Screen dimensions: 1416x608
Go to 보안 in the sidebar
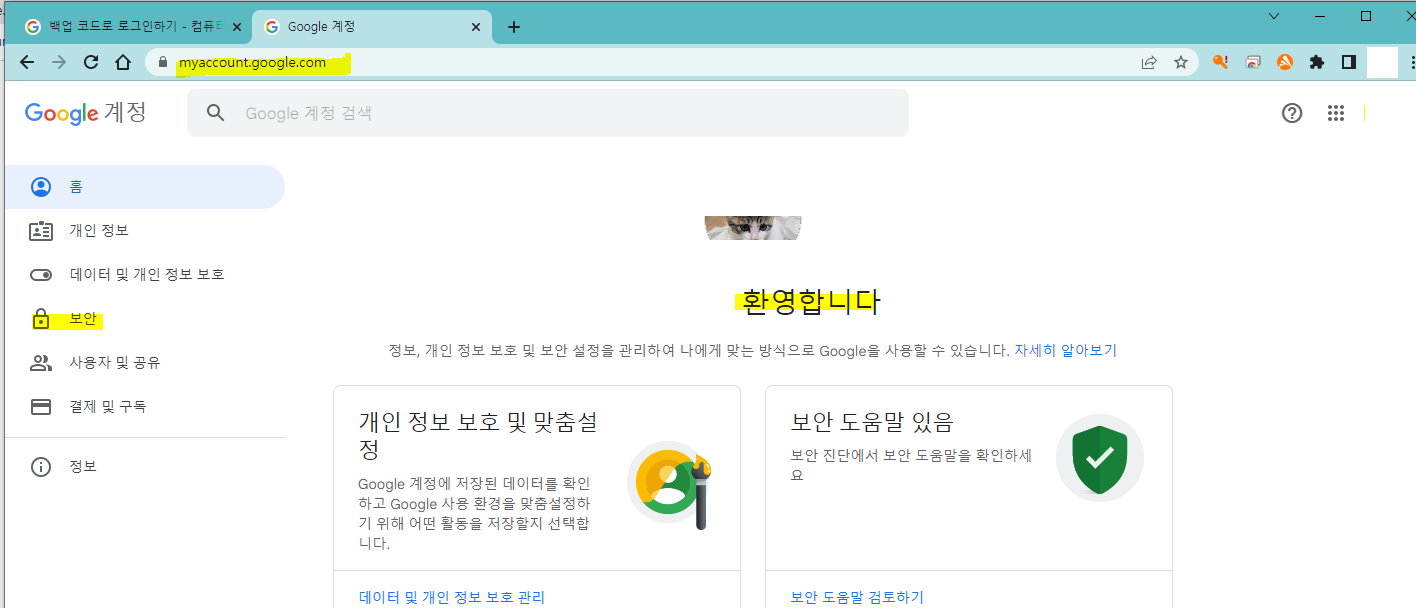(145, 319)
